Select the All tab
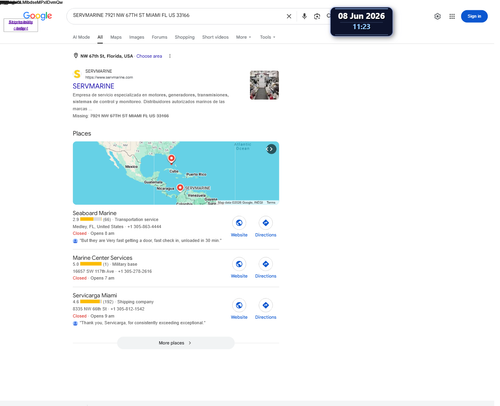Viewport: 500px width, 406px height. pos(100,37)
